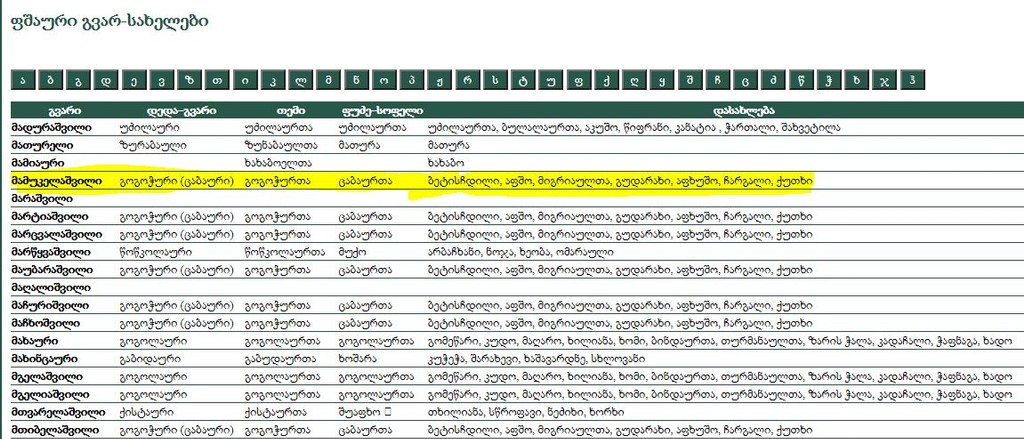1024x439 pixels.
Task: Click the გვარი column header
Action: point(65,111)
